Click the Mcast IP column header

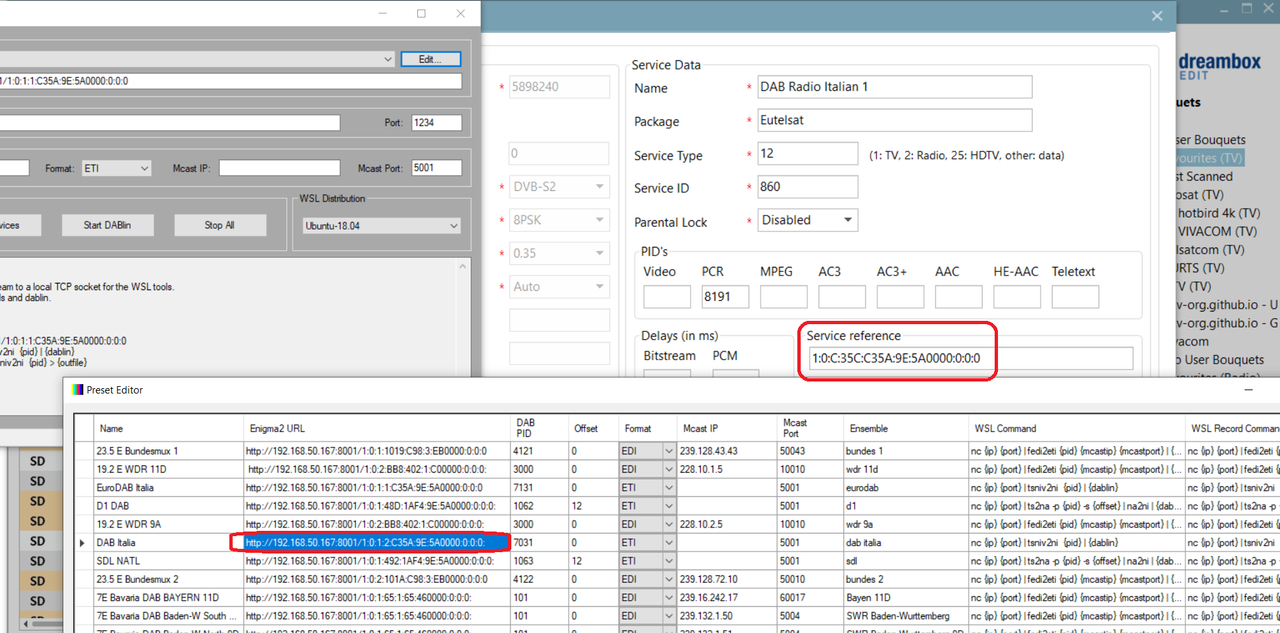tap(728, 428)
